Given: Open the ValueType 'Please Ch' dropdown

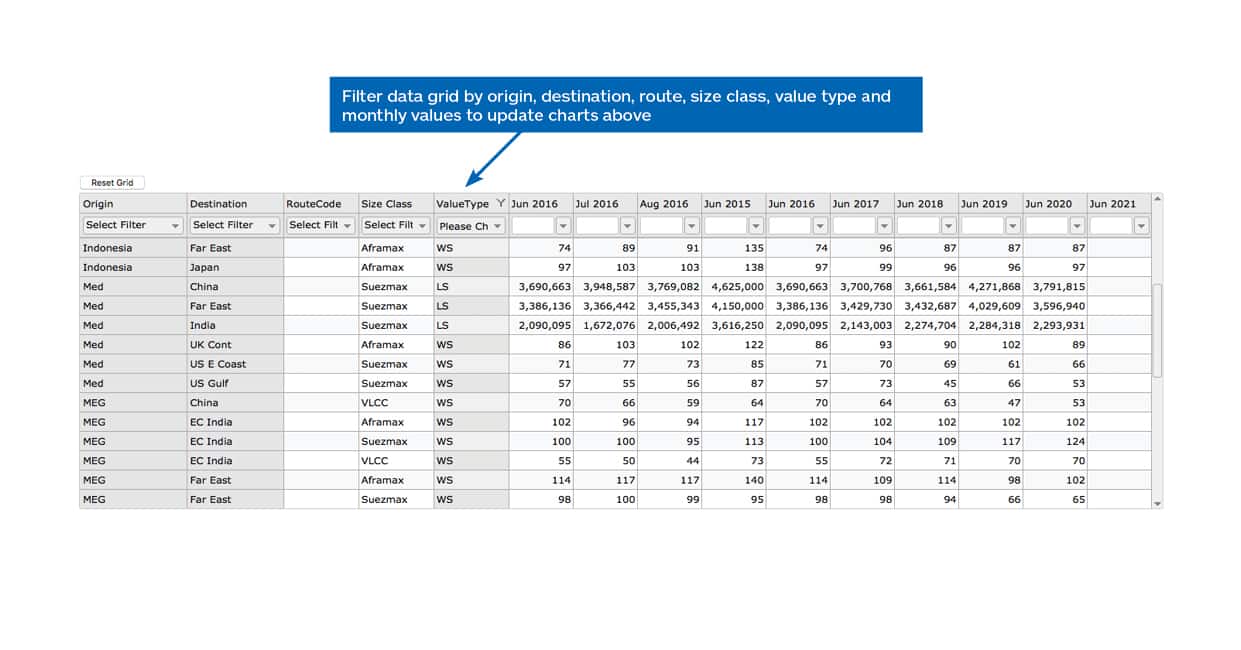Looking at the screenshot, I should [x=471, y=226].
